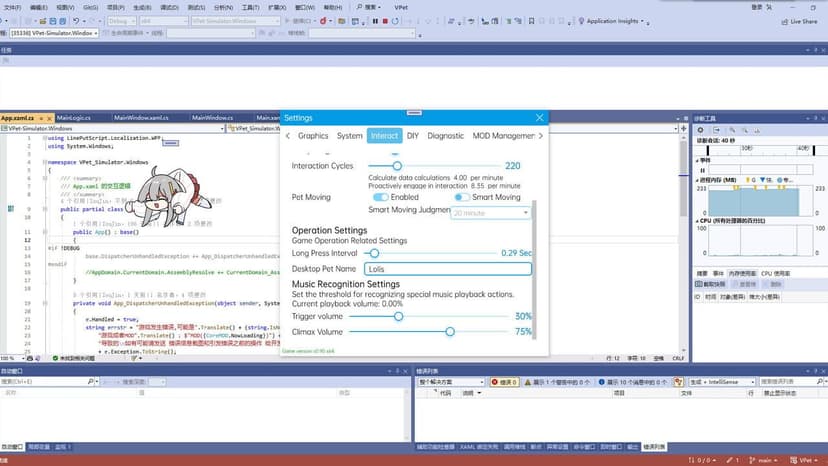828x466 pixels.
Task: Stop debugging with the red square
Action: 385,21
